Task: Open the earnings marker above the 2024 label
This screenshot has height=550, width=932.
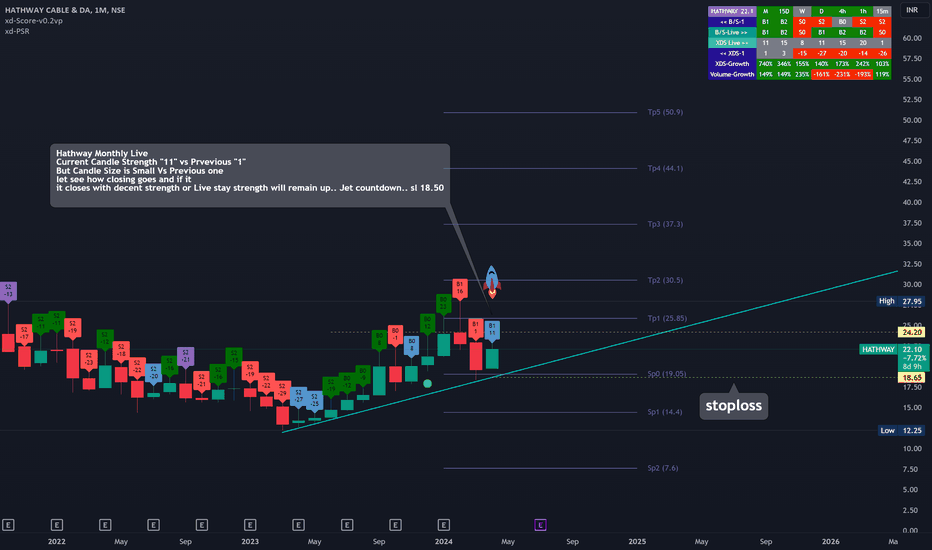Action: click(x=443, y=524)
